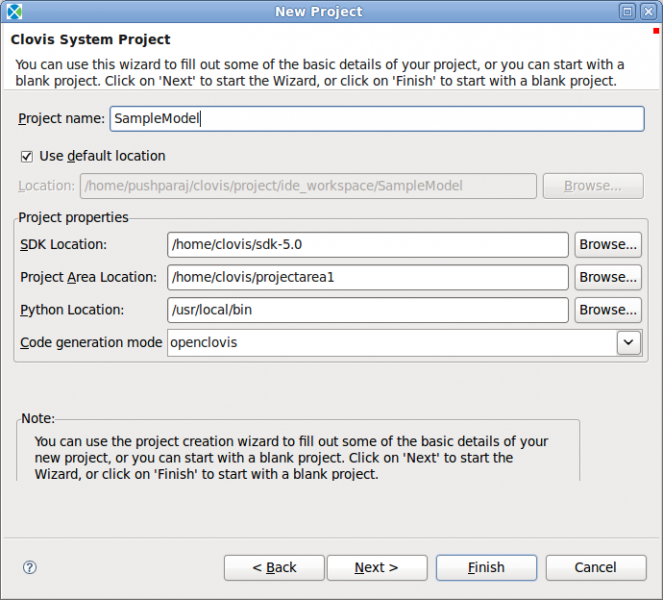Click the openclovis code generation value

click(x=204, y=342)
